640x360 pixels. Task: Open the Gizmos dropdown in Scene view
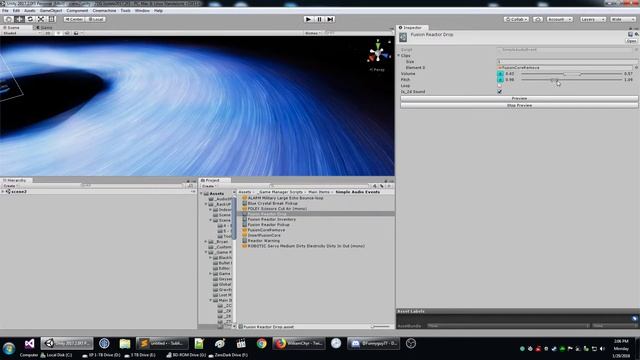(x=313, y=33)
